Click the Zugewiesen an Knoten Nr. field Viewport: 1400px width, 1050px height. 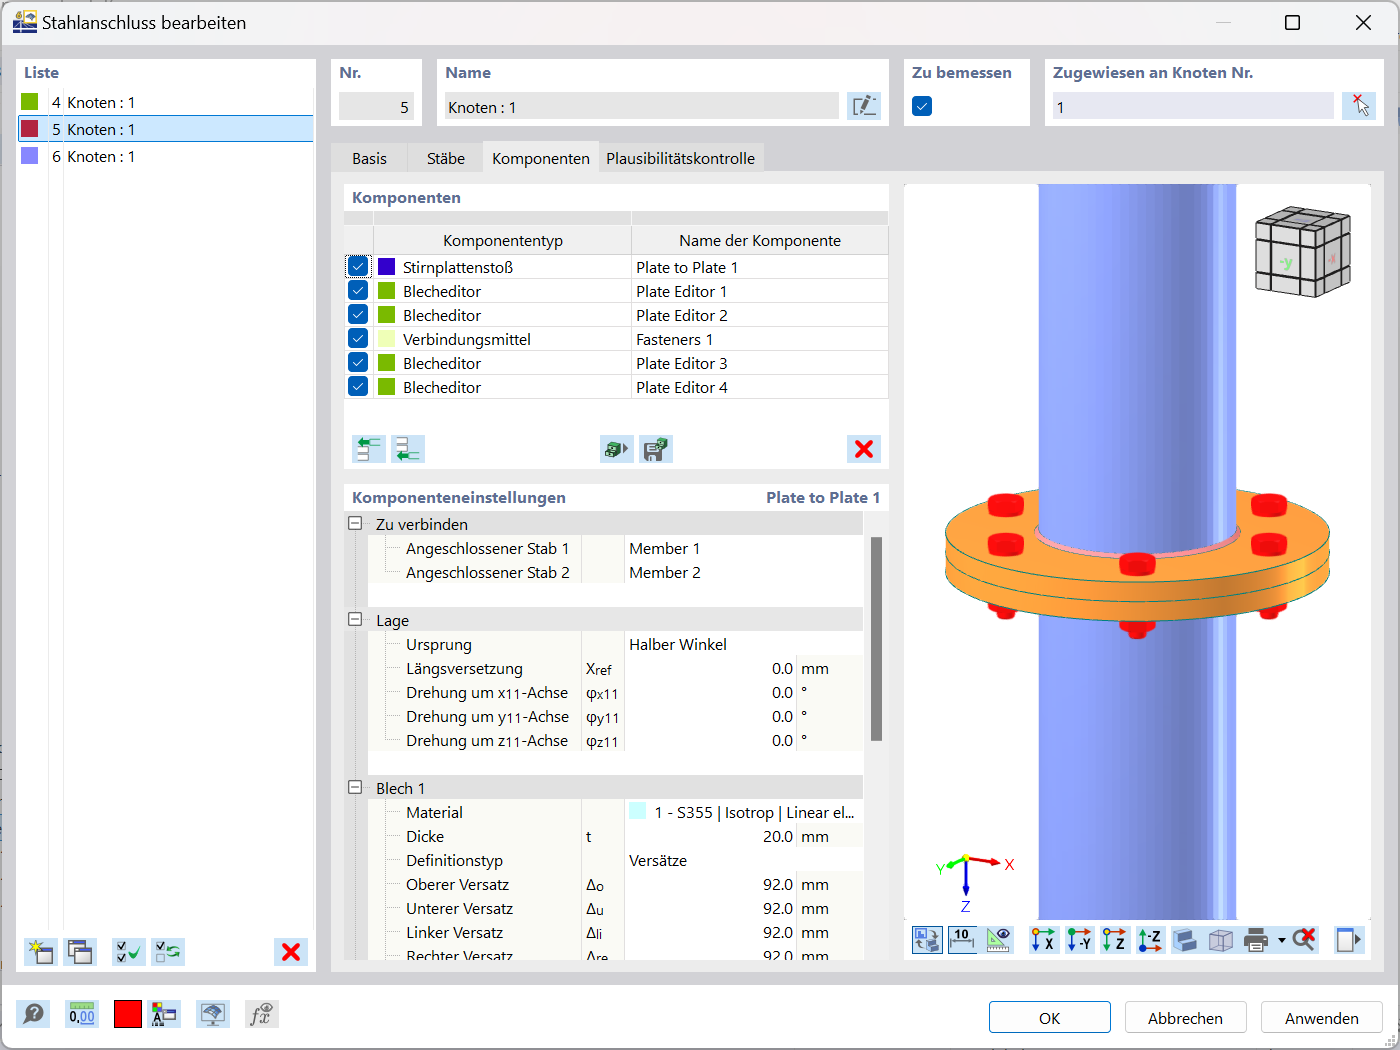[1193, 106]
